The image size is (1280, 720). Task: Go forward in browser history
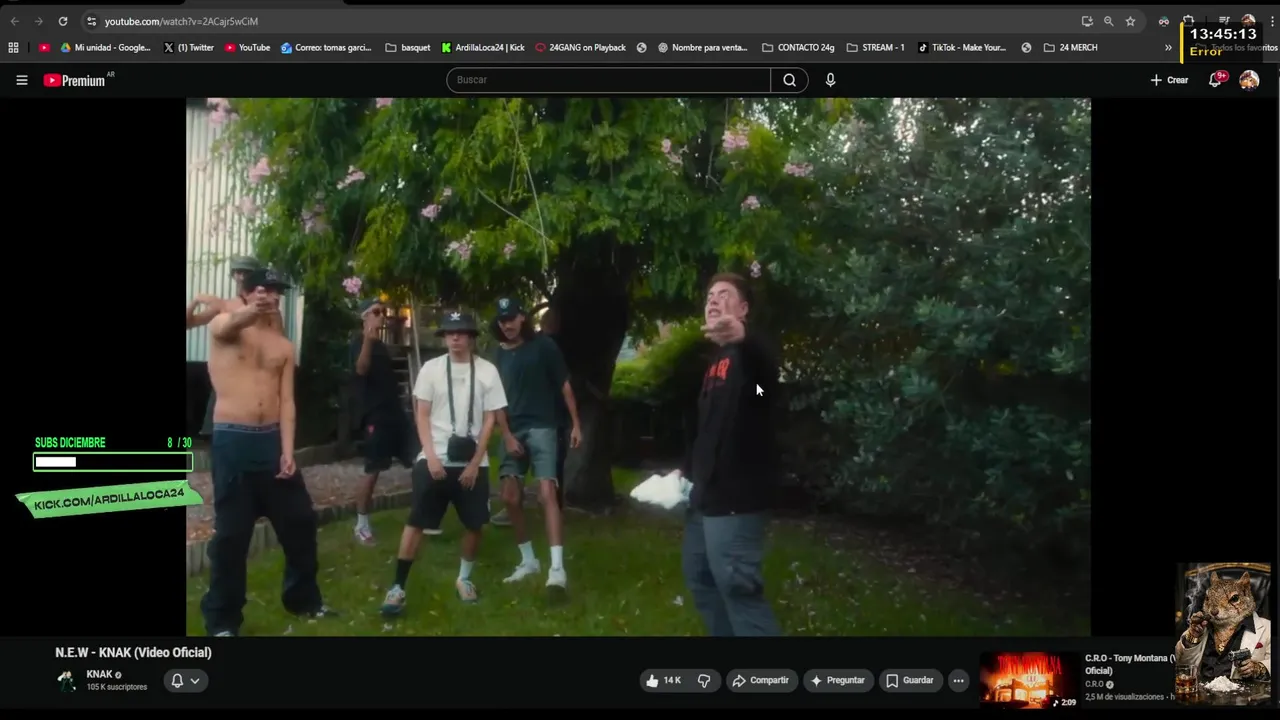39,21
